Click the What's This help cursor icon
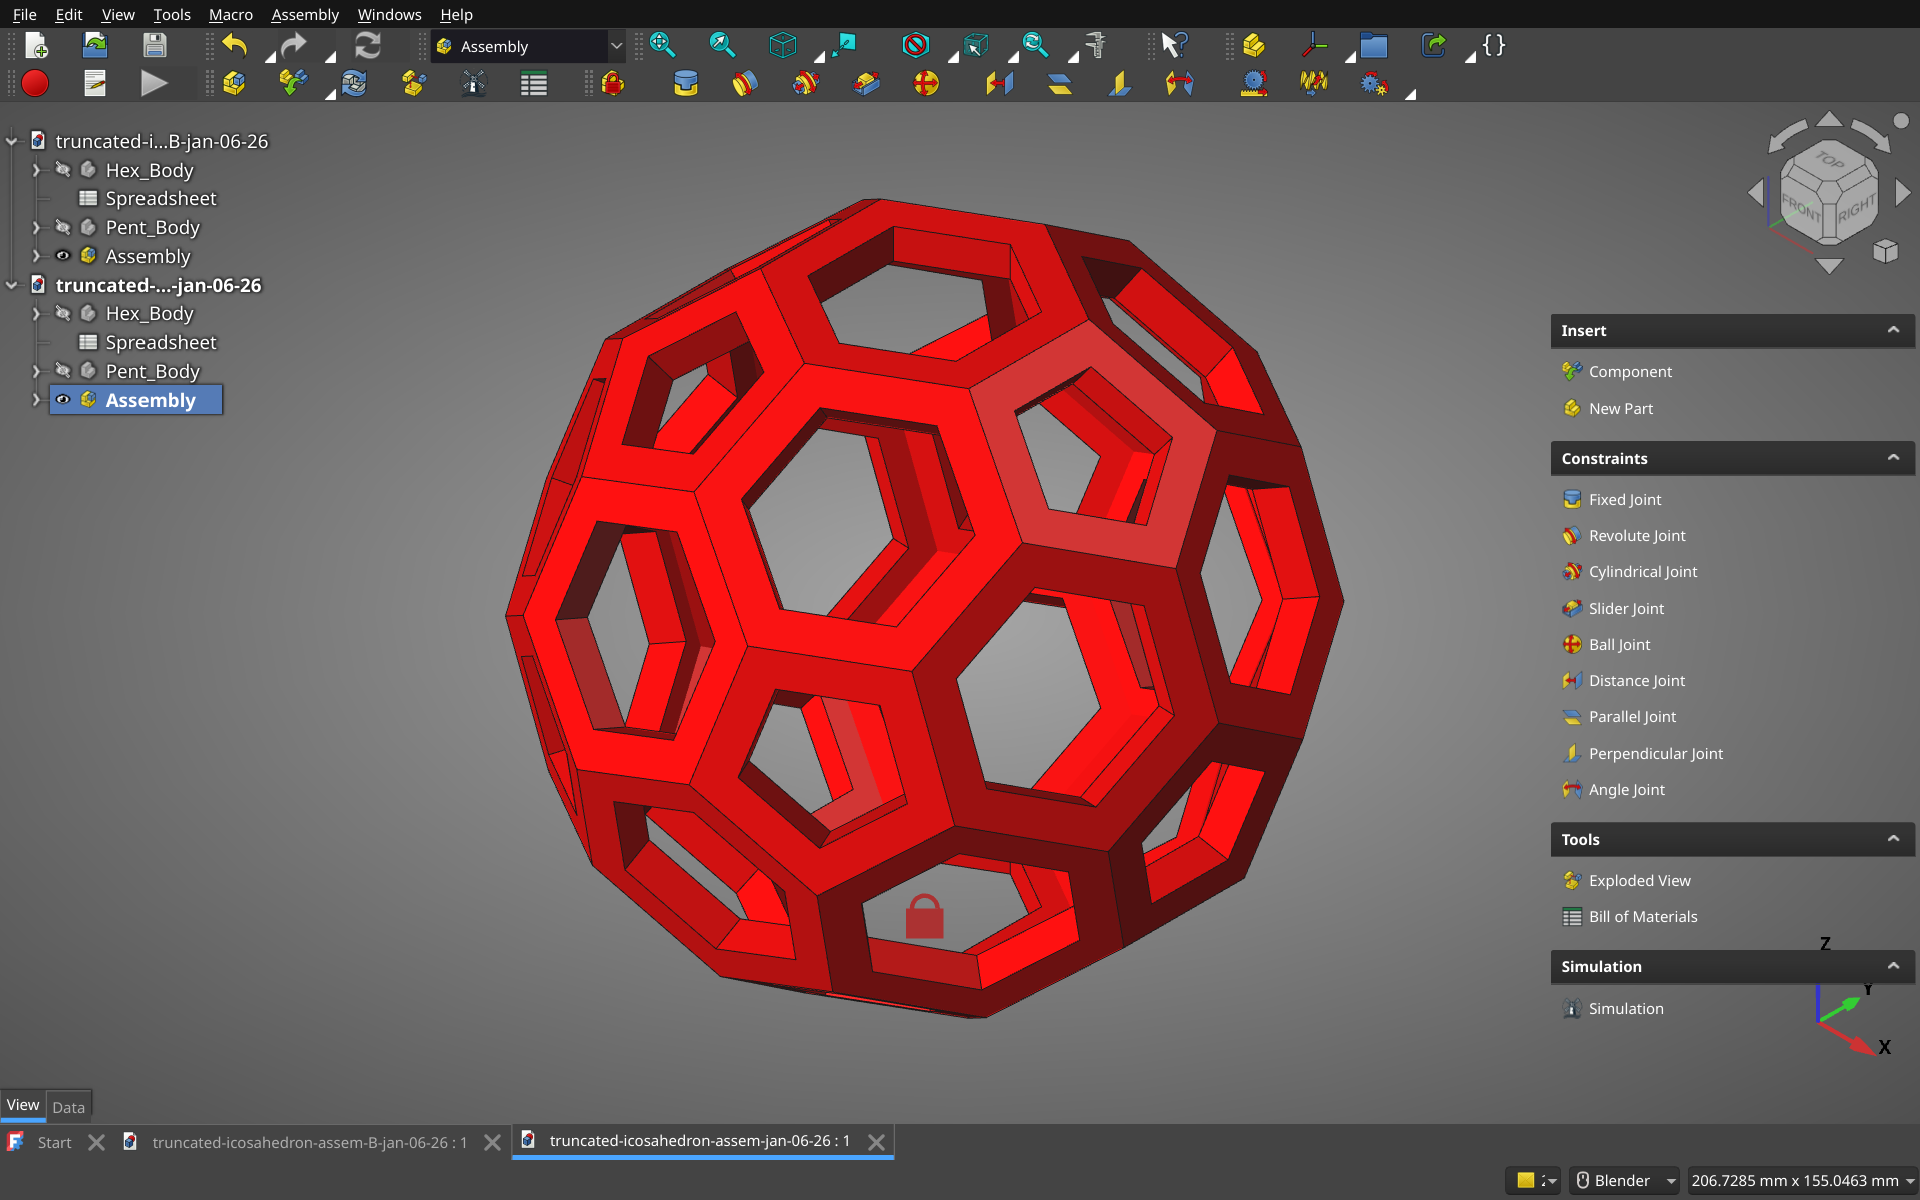 coord(1175,46)
